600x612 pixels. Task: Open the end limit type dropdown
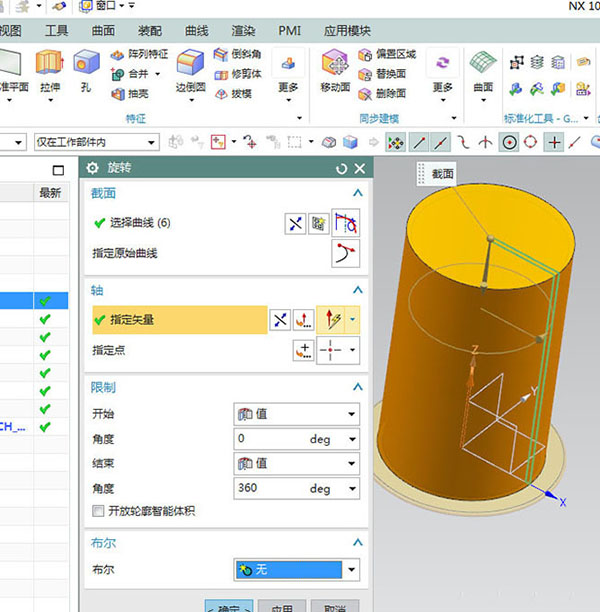(x=297, y=464)
